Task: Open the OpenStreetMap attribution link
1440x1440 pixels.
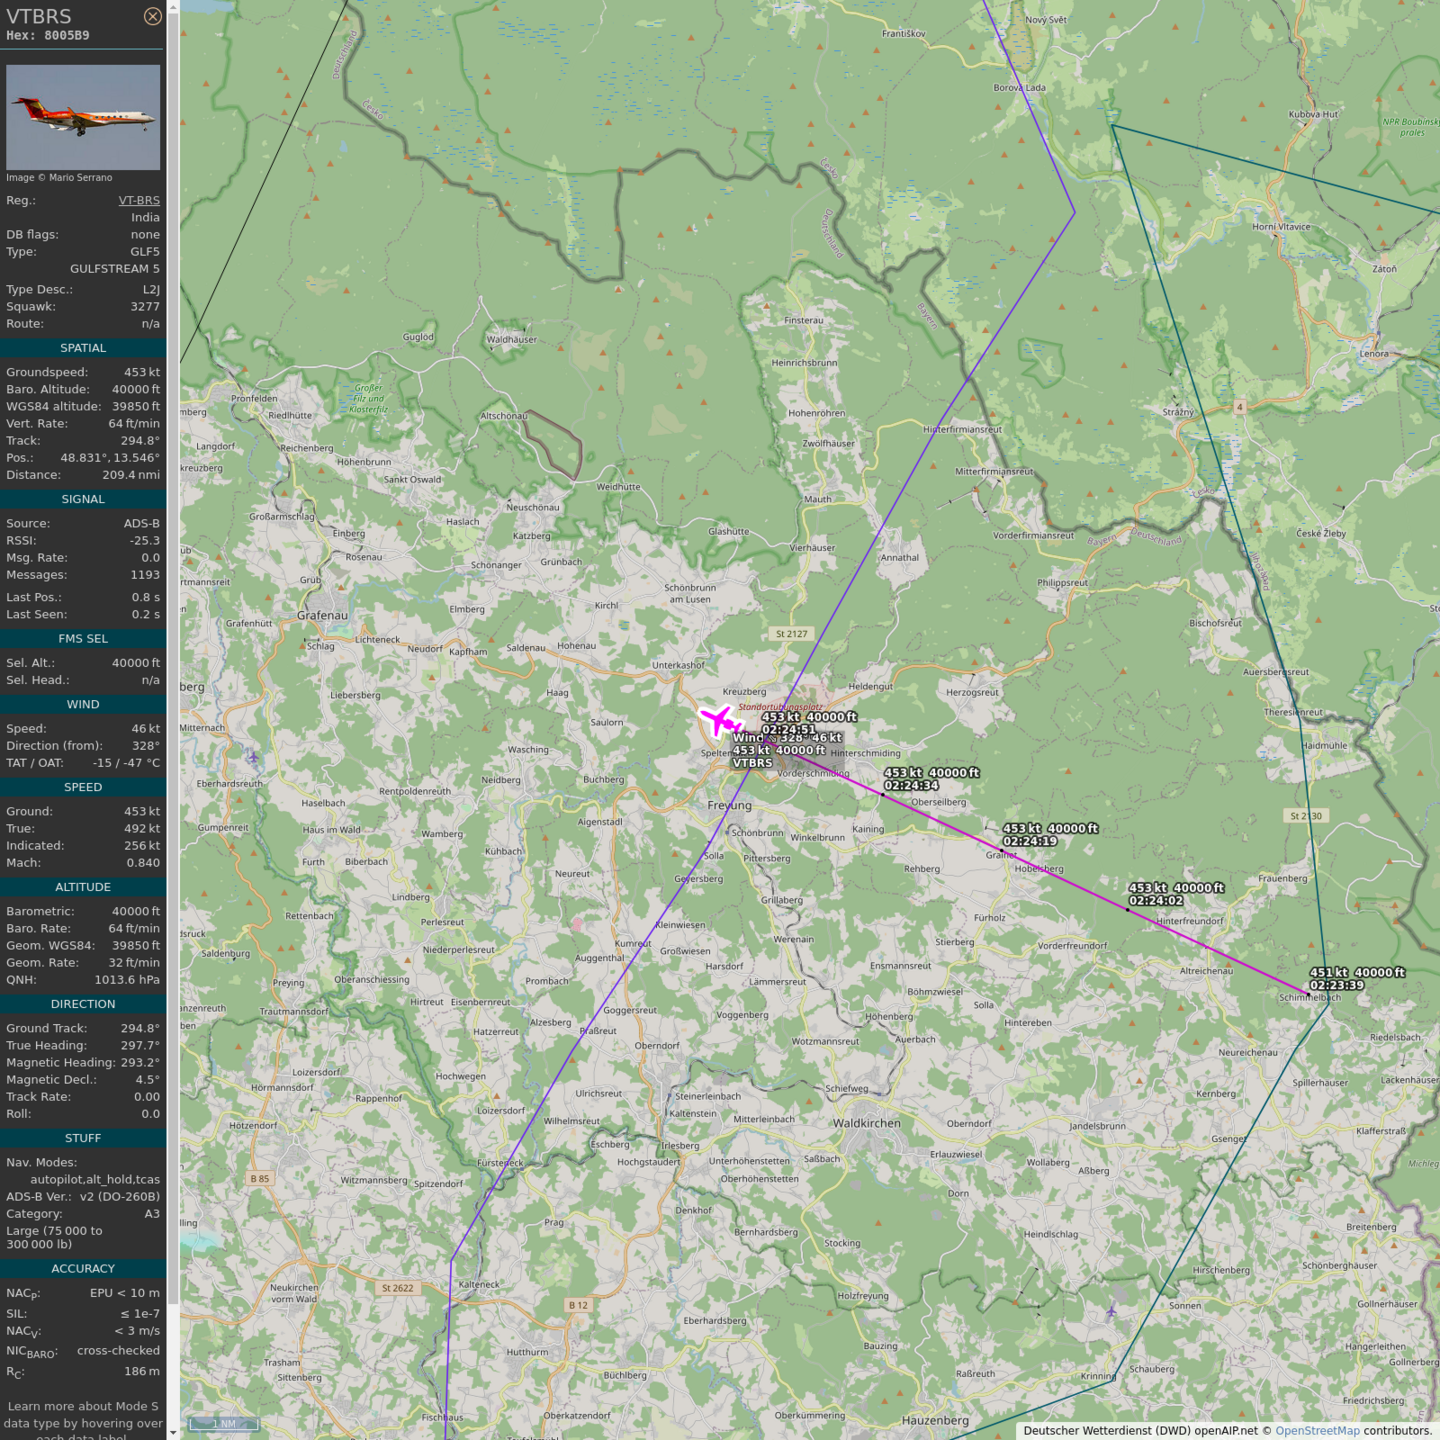Action: [1317, 1431]
